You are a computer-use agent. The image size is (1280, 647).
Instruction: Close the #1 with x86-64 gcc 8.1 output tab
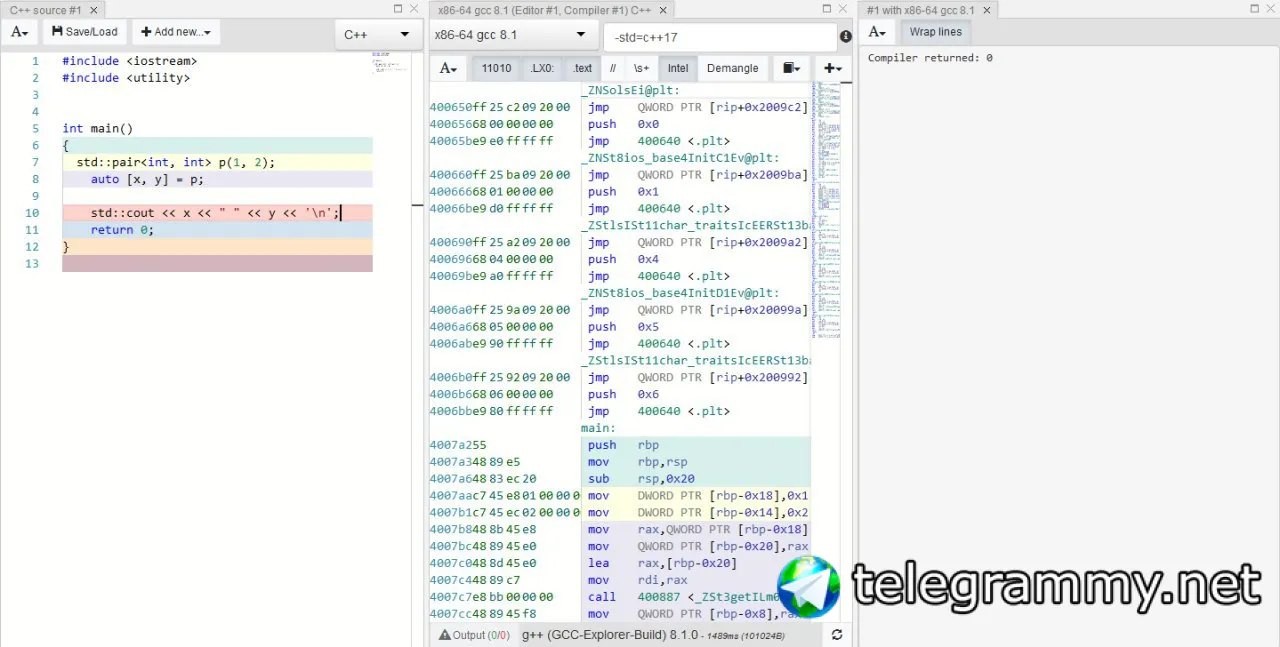[986, 10]
